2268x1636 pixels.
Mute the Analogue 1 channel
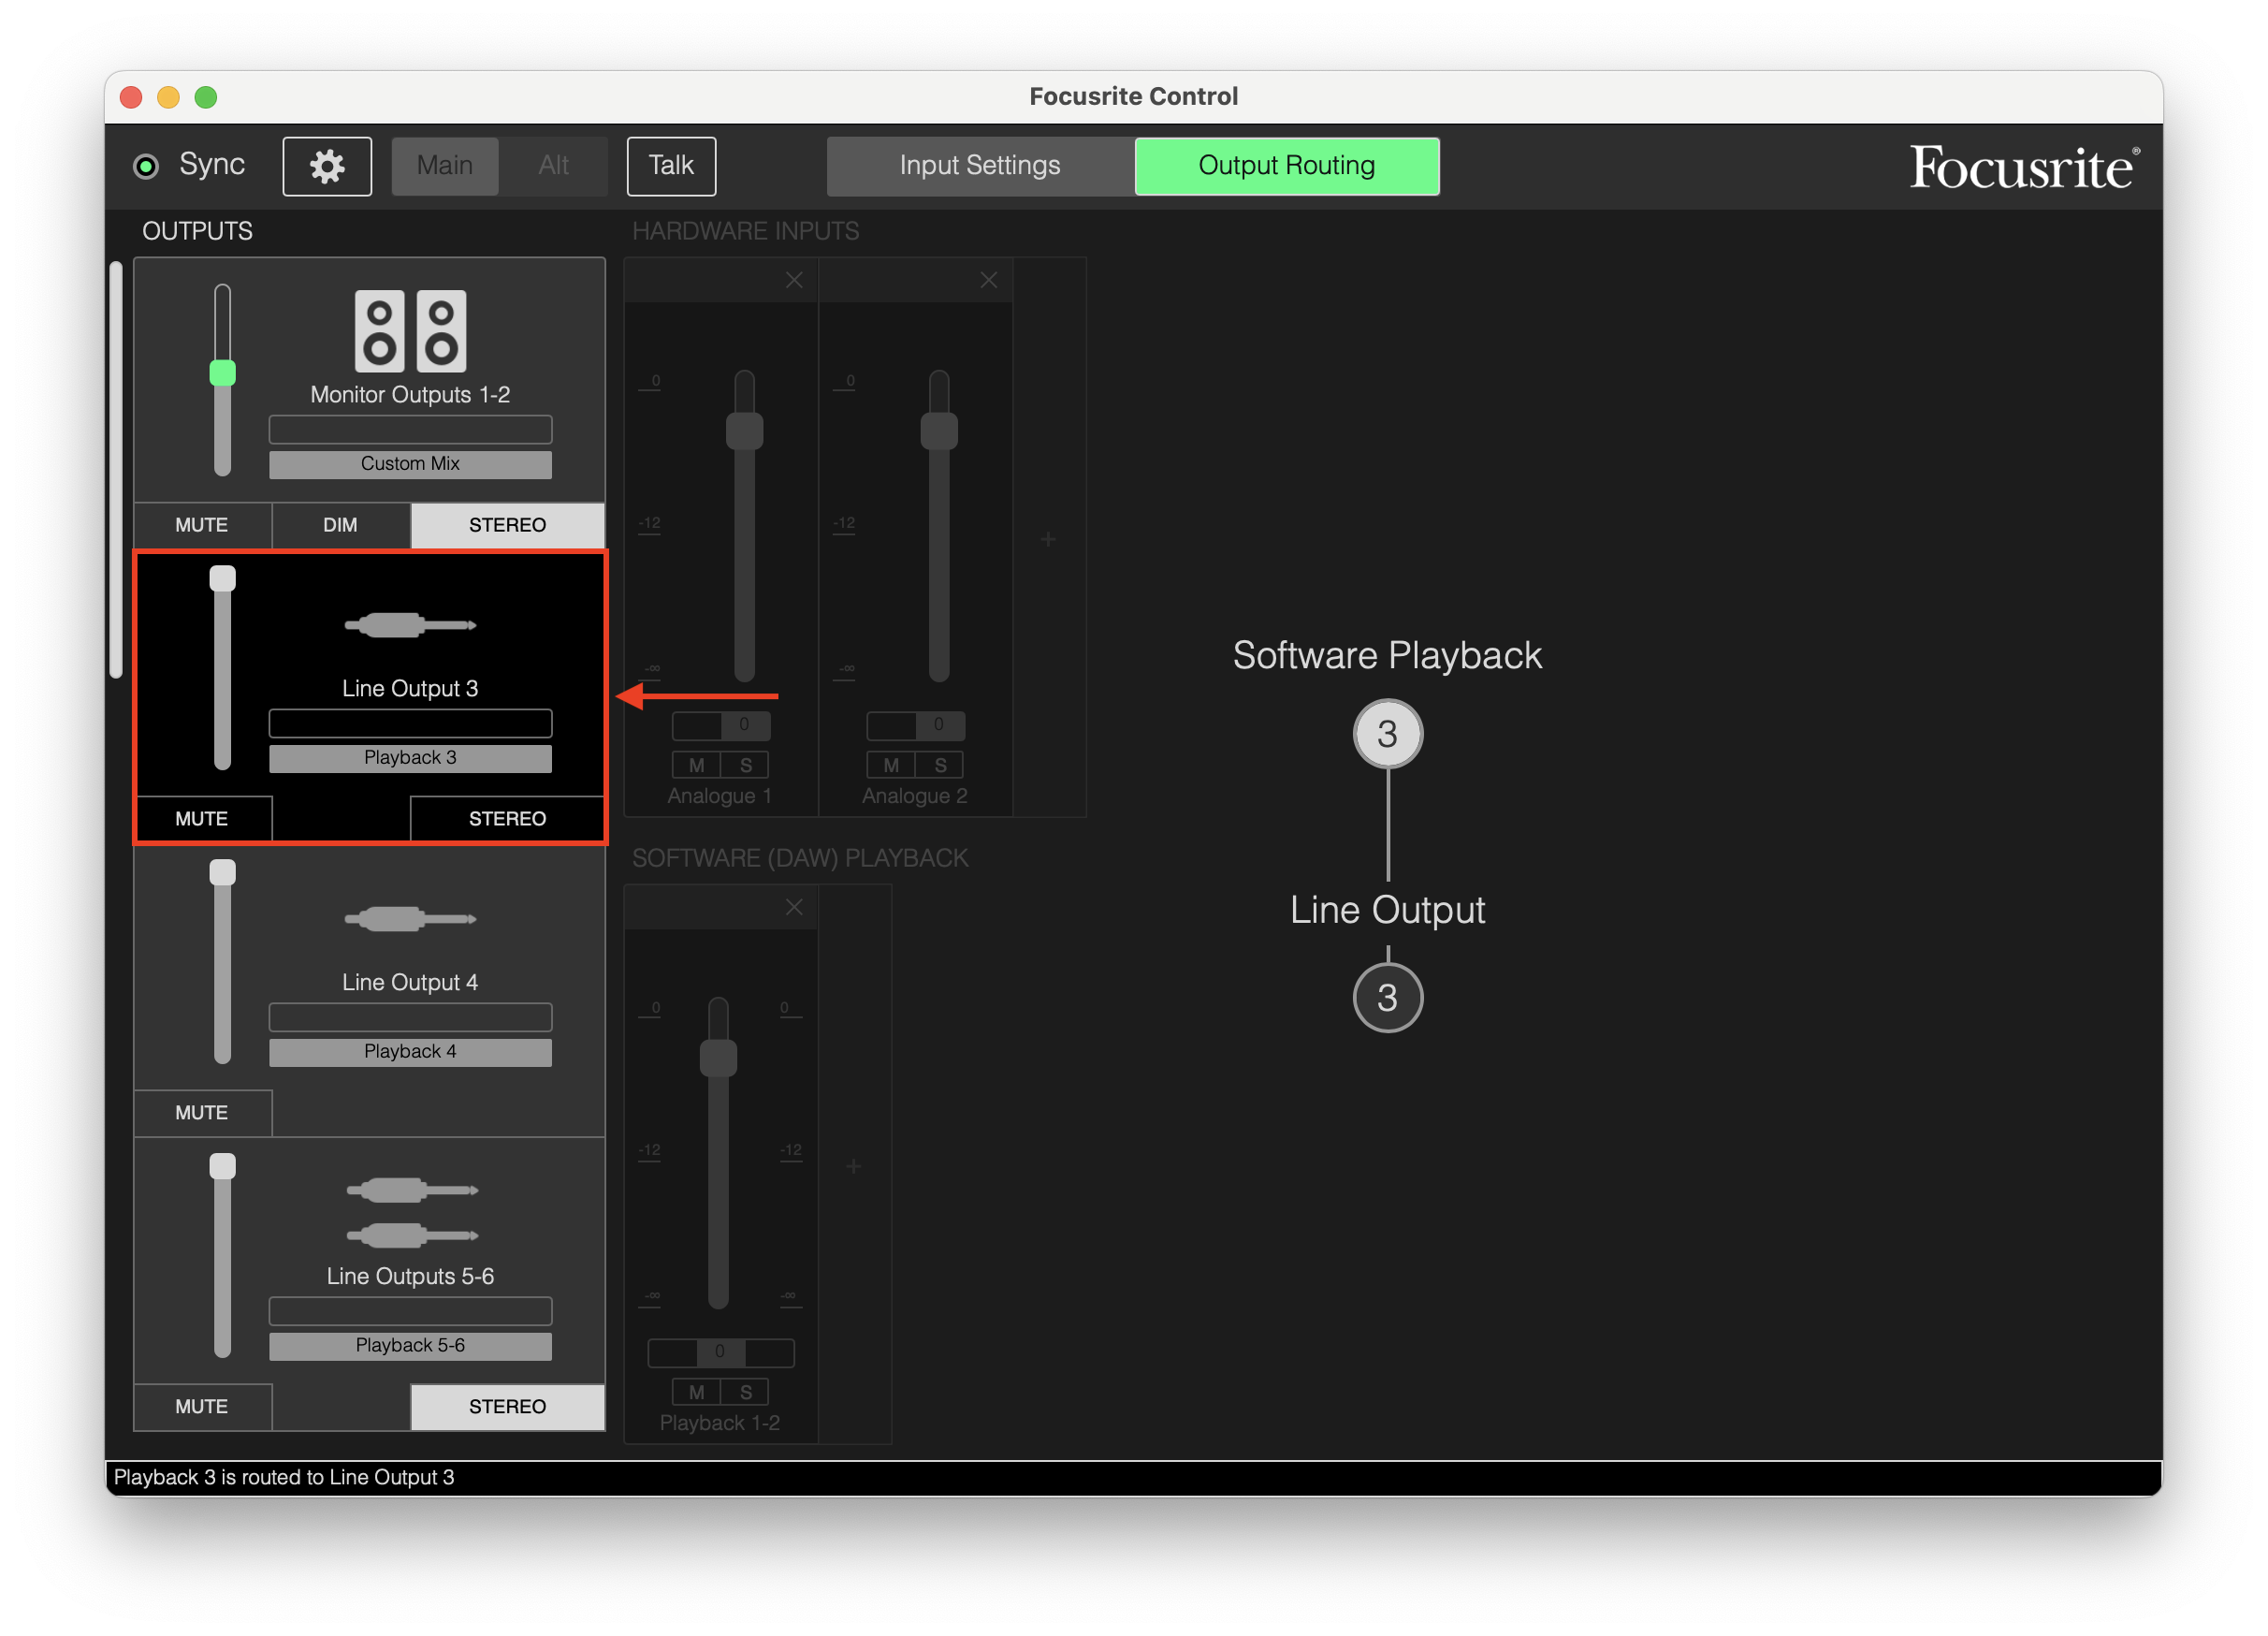click(697, 765)
